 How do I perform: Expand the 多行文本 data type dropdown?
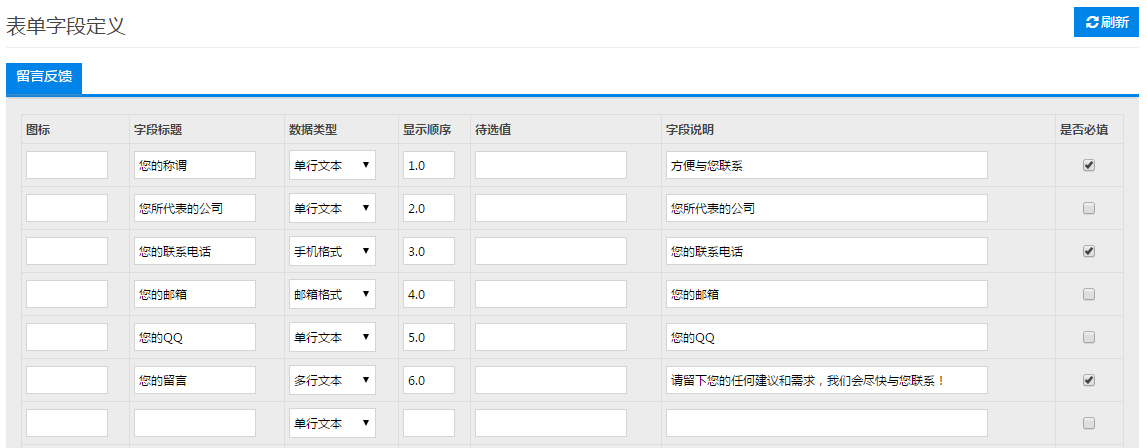pyautogui.click(x=332, y=380)
